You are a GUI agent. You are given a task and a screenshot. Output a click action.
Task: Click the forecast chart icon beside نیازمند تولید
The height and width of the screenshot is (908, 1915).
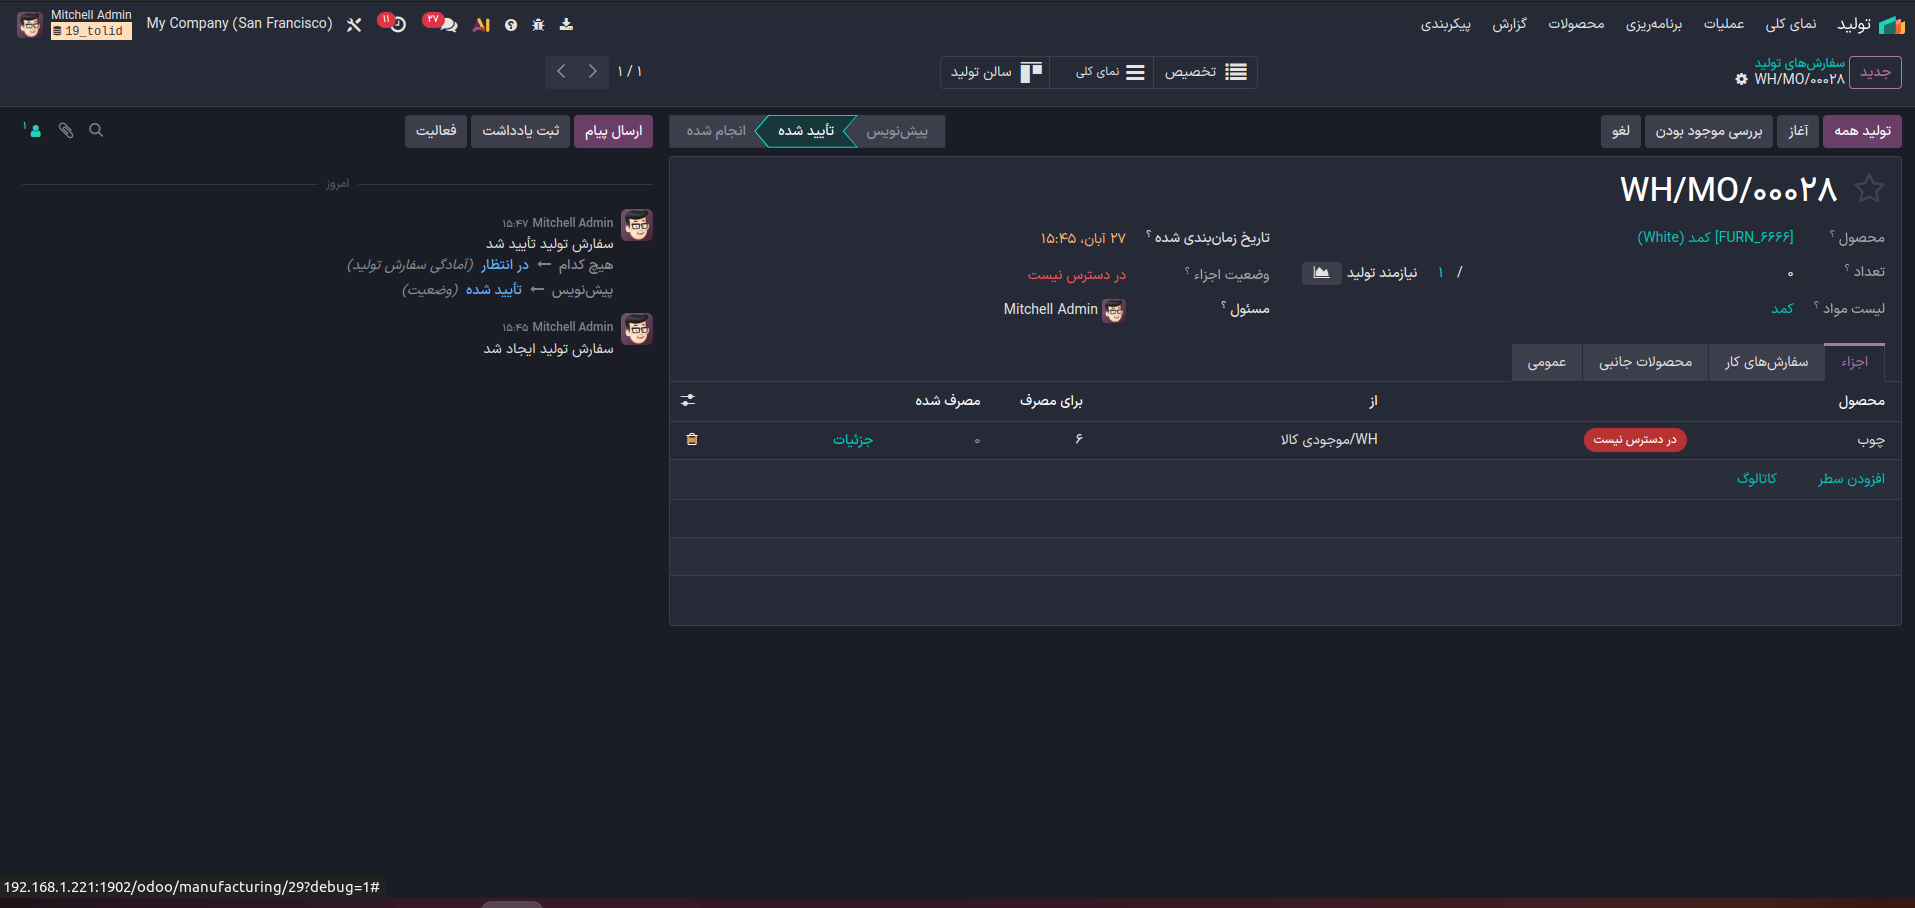click(x=1321, y=273)
